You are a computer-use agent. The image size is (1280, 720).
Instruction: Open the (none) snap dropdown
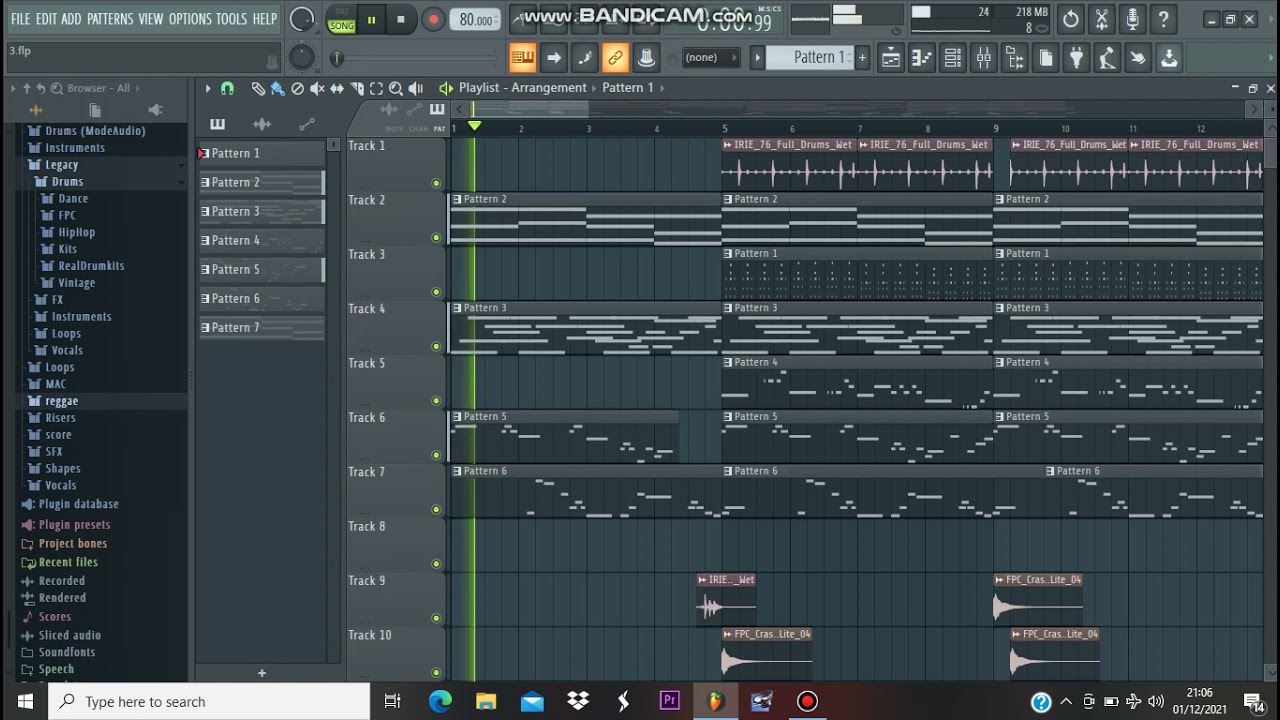coord(711,58)
